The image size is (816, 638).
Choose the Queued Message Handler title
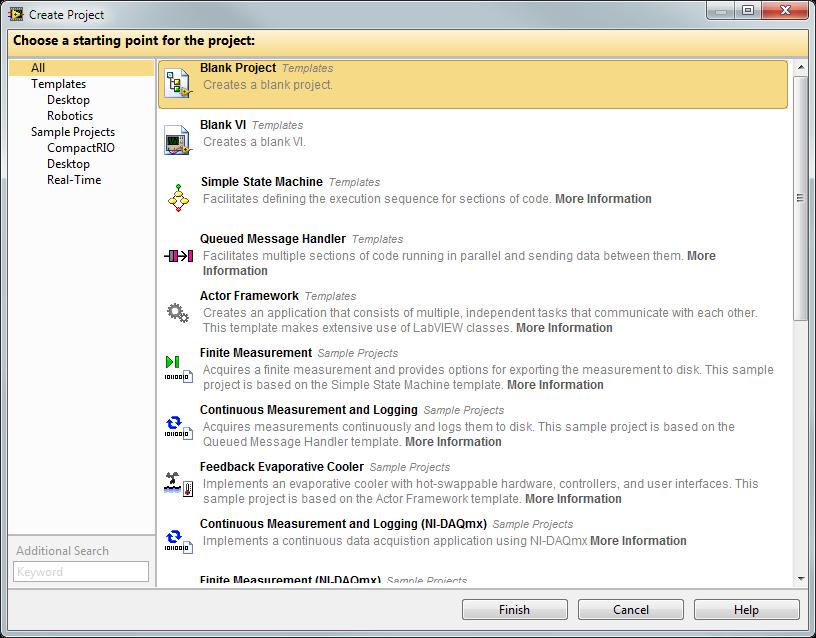(273, 239)
